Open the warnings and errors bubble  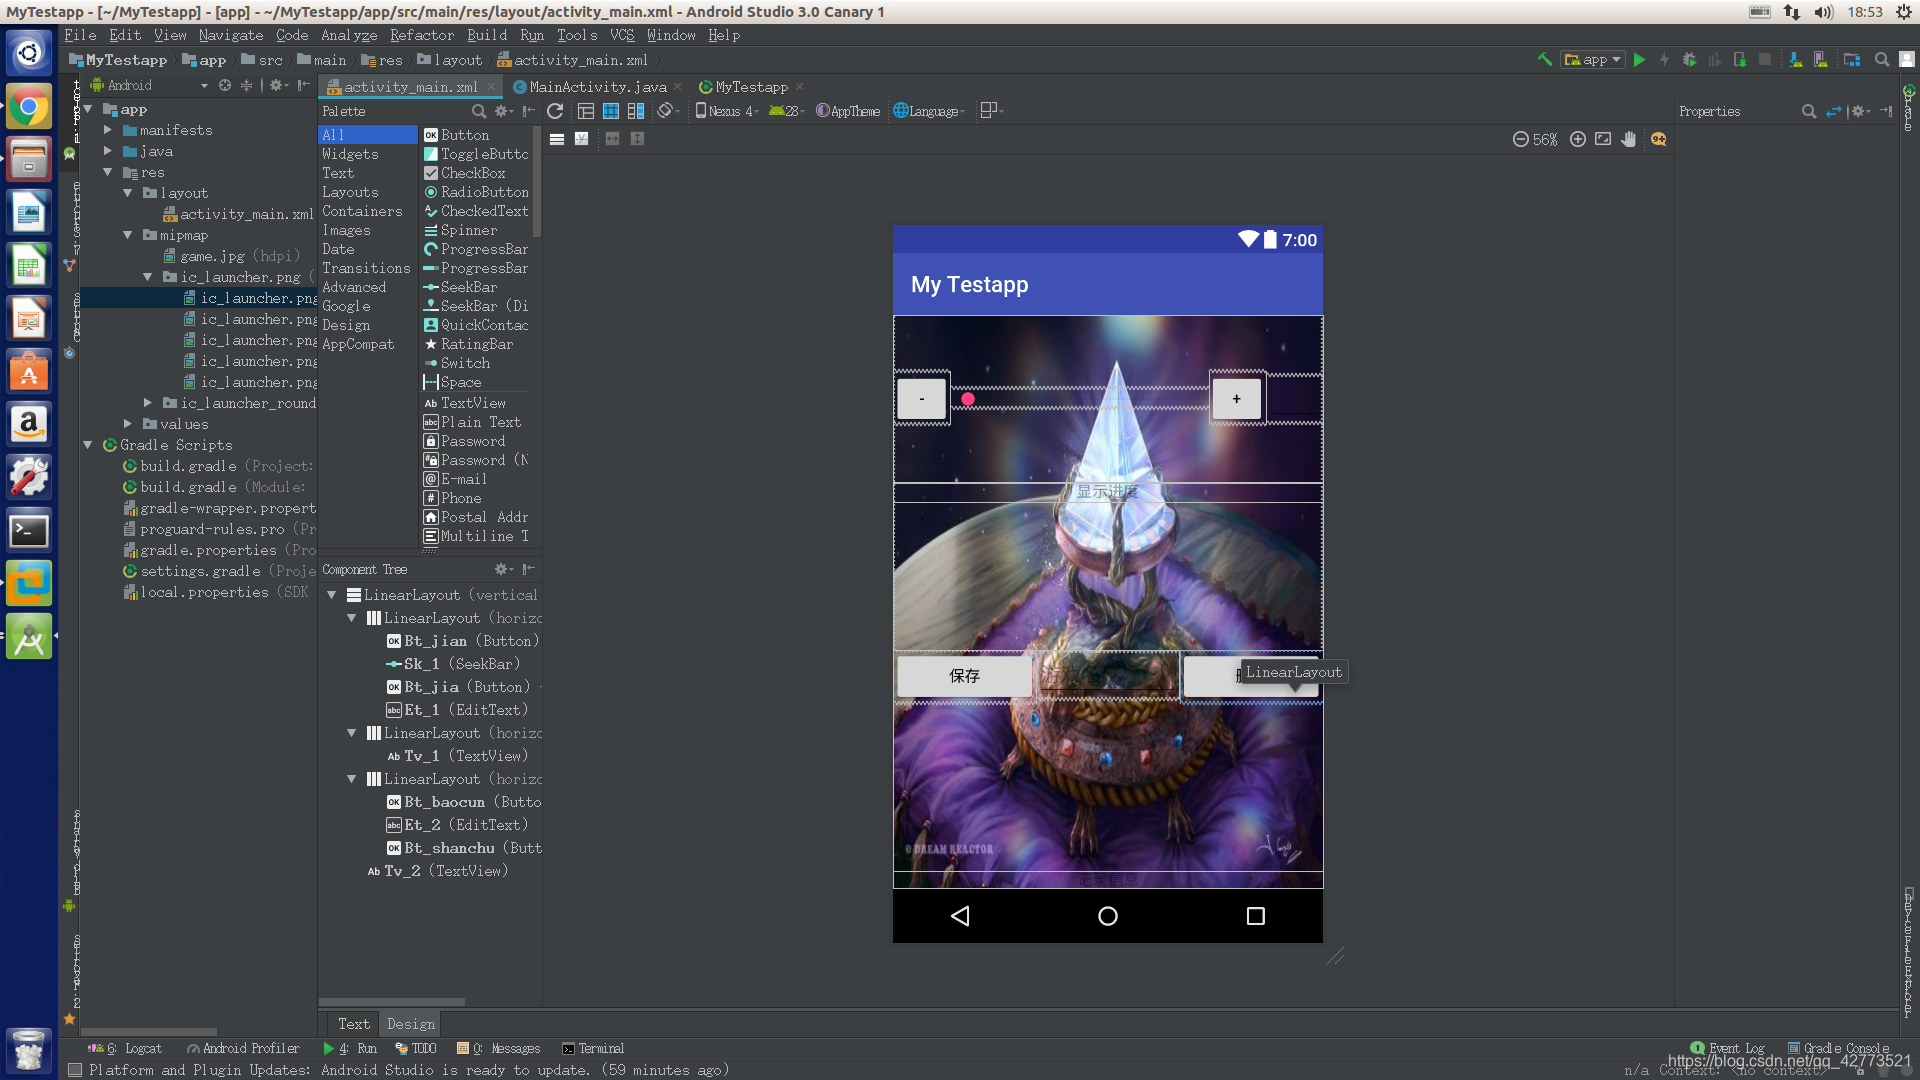pos(1658,140)
